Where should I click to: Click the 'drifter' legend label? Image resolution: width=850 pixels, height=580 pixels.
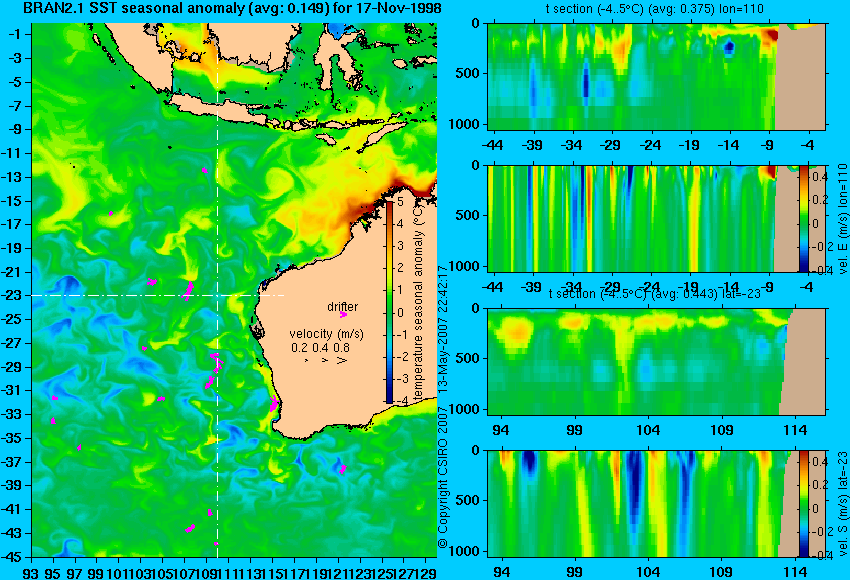pyautogui.click(x=343, y=307)
